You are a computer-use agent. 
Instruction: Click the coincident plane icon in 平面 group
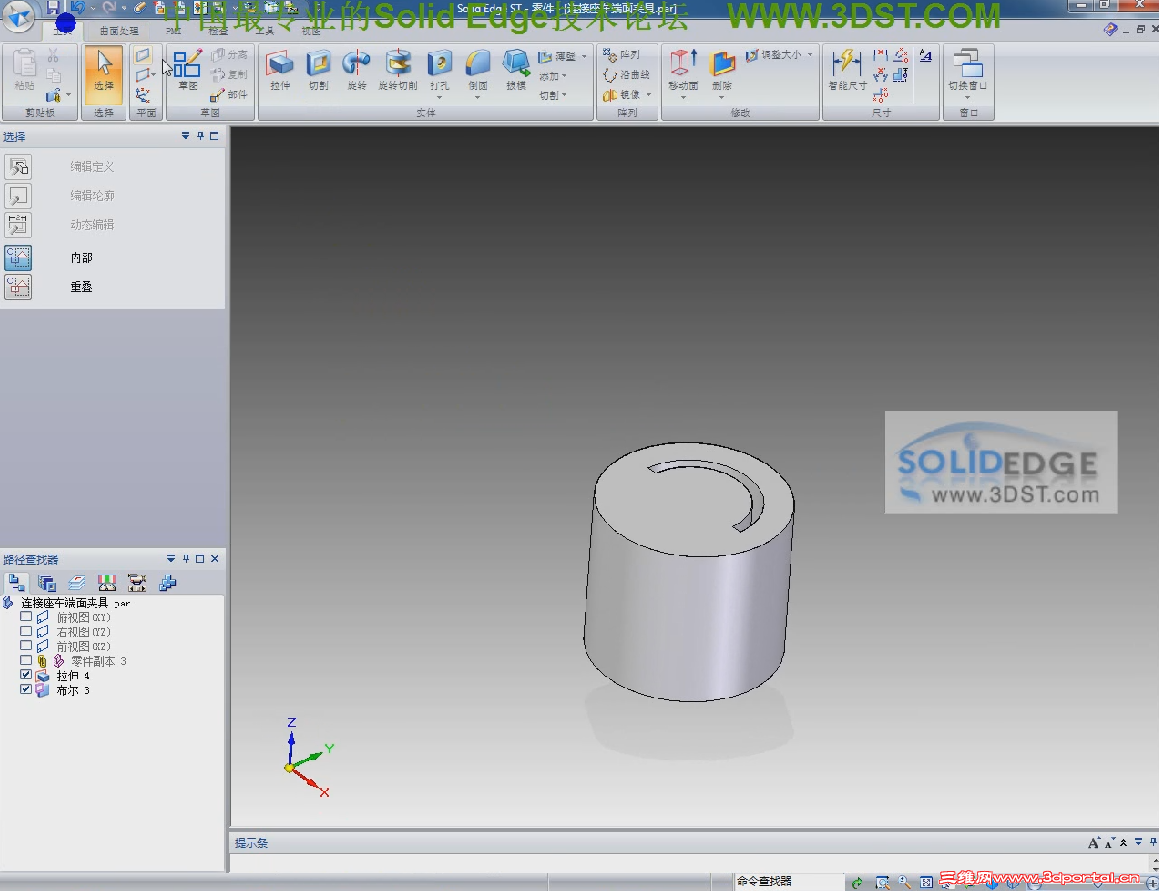click(x=143, y=55)
